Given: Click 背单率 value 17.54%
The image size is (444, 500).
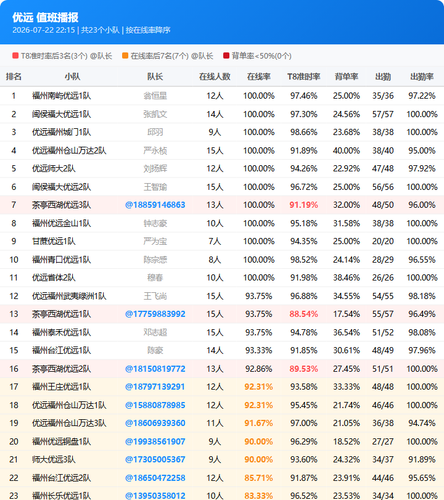Looking at the screenshot, I should click(x=346, y=314).
